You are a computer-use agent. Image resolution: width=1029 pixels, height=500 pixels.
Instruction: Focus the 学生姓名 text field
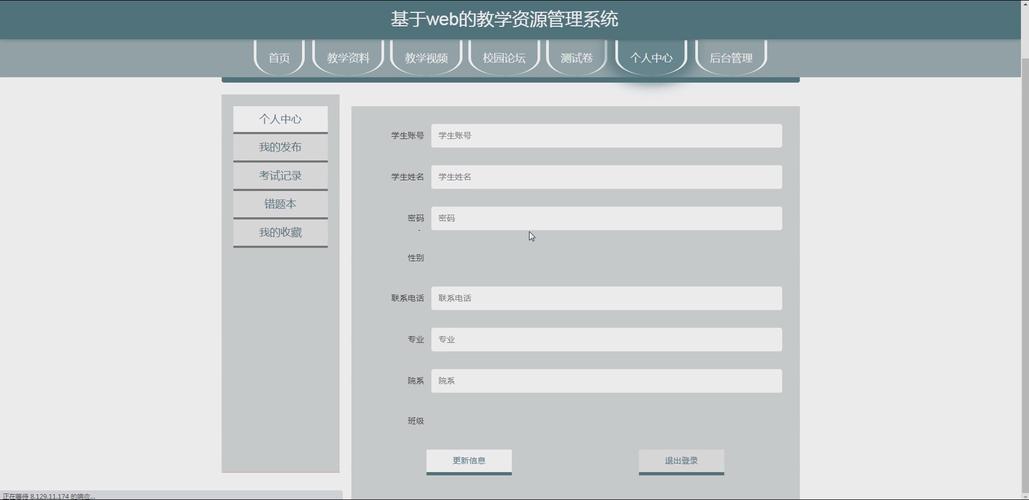(x=606, y=177)
